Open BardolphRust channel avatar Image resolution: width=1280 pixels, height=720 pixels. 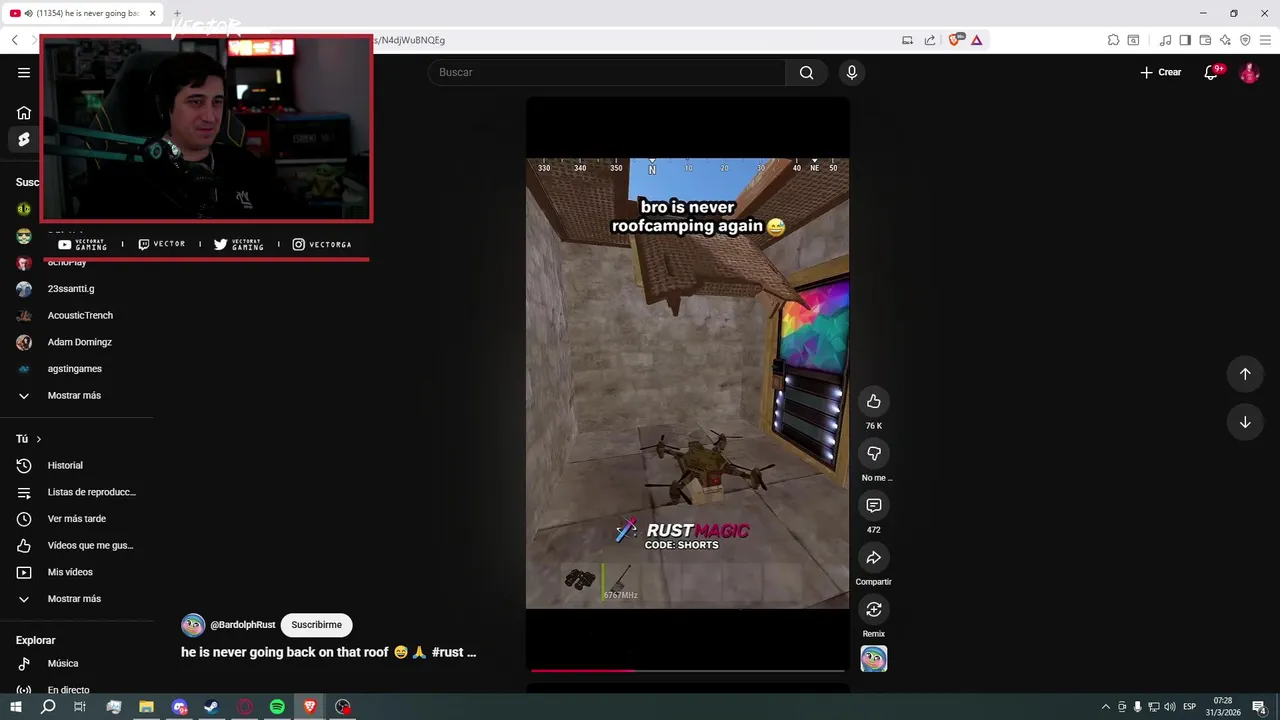tap(193, 625)
